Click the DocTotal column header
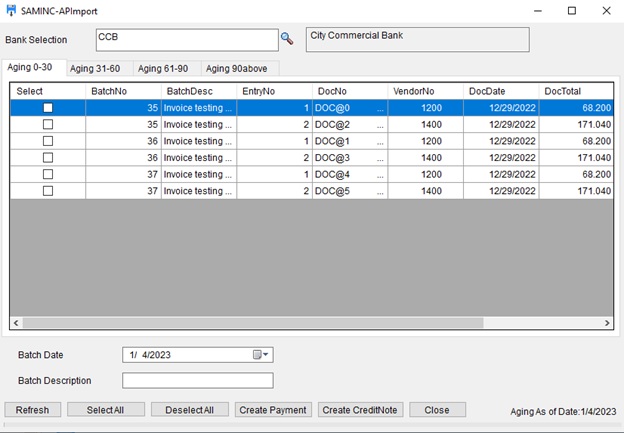The width and height of the screenshot is (624, 433). [x=576, y=91]
